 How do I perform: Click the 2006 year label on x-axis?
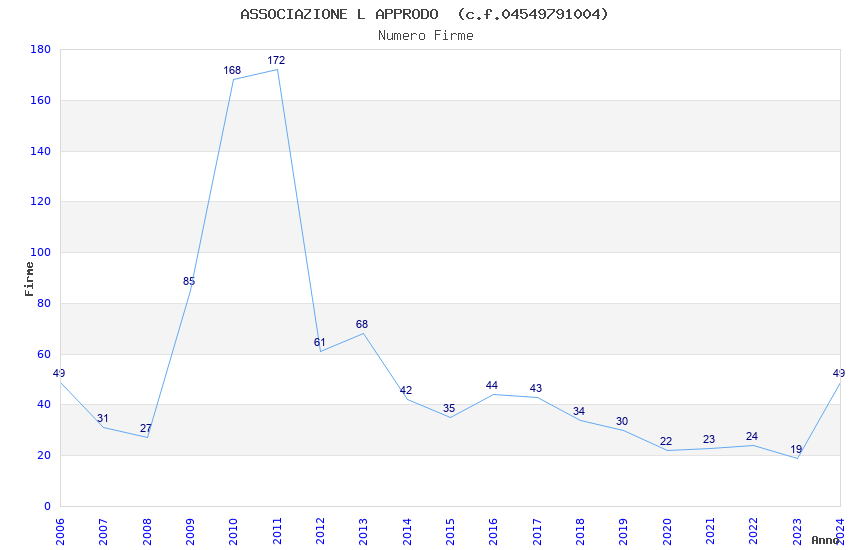60,531
